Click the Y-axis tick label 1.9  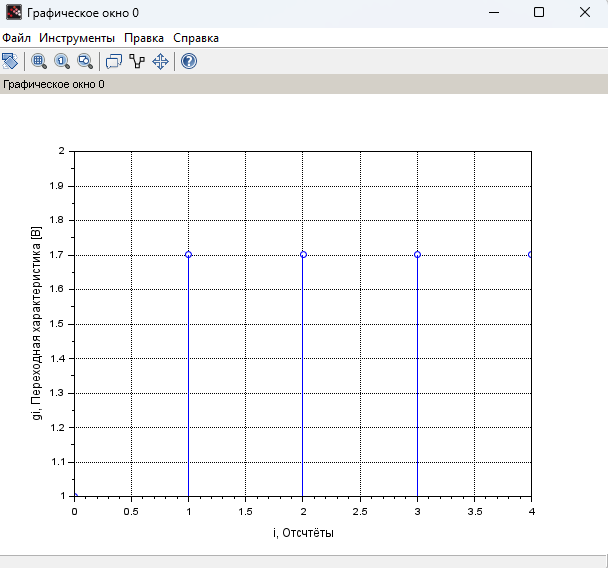click(x=57, y=186)
